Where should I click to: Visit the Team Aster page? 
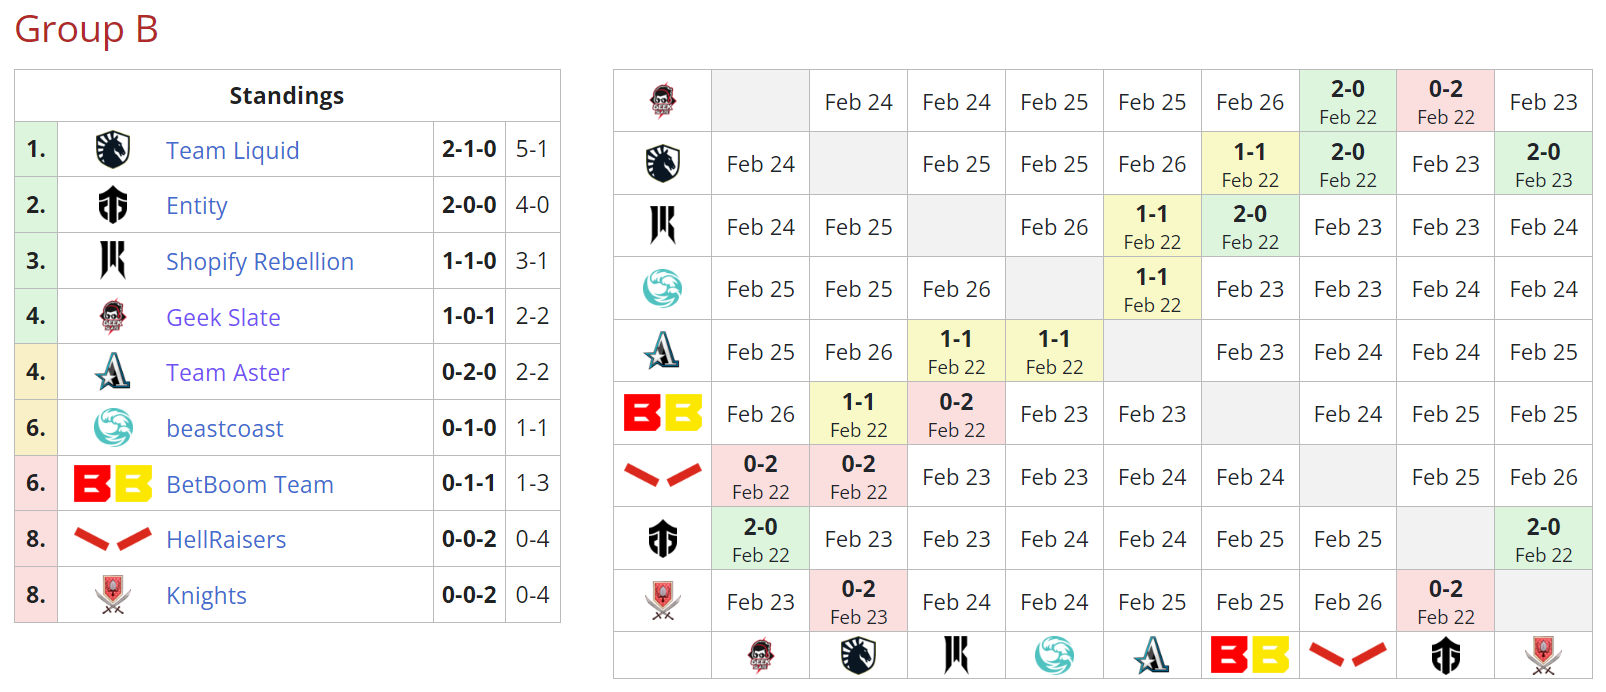pyautogui.click(x=228, y=373)
